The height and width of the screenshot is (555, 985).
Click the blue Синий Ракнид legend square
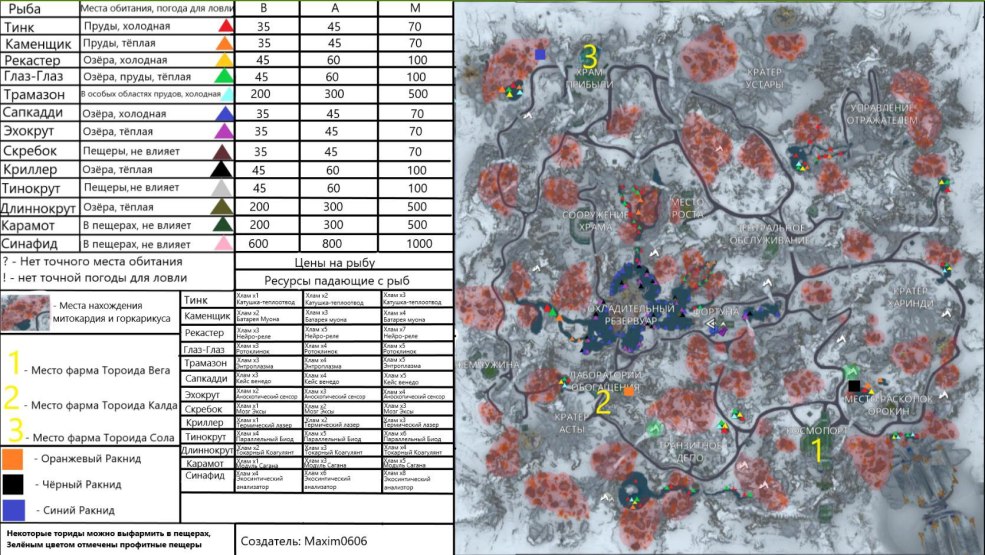14,510
